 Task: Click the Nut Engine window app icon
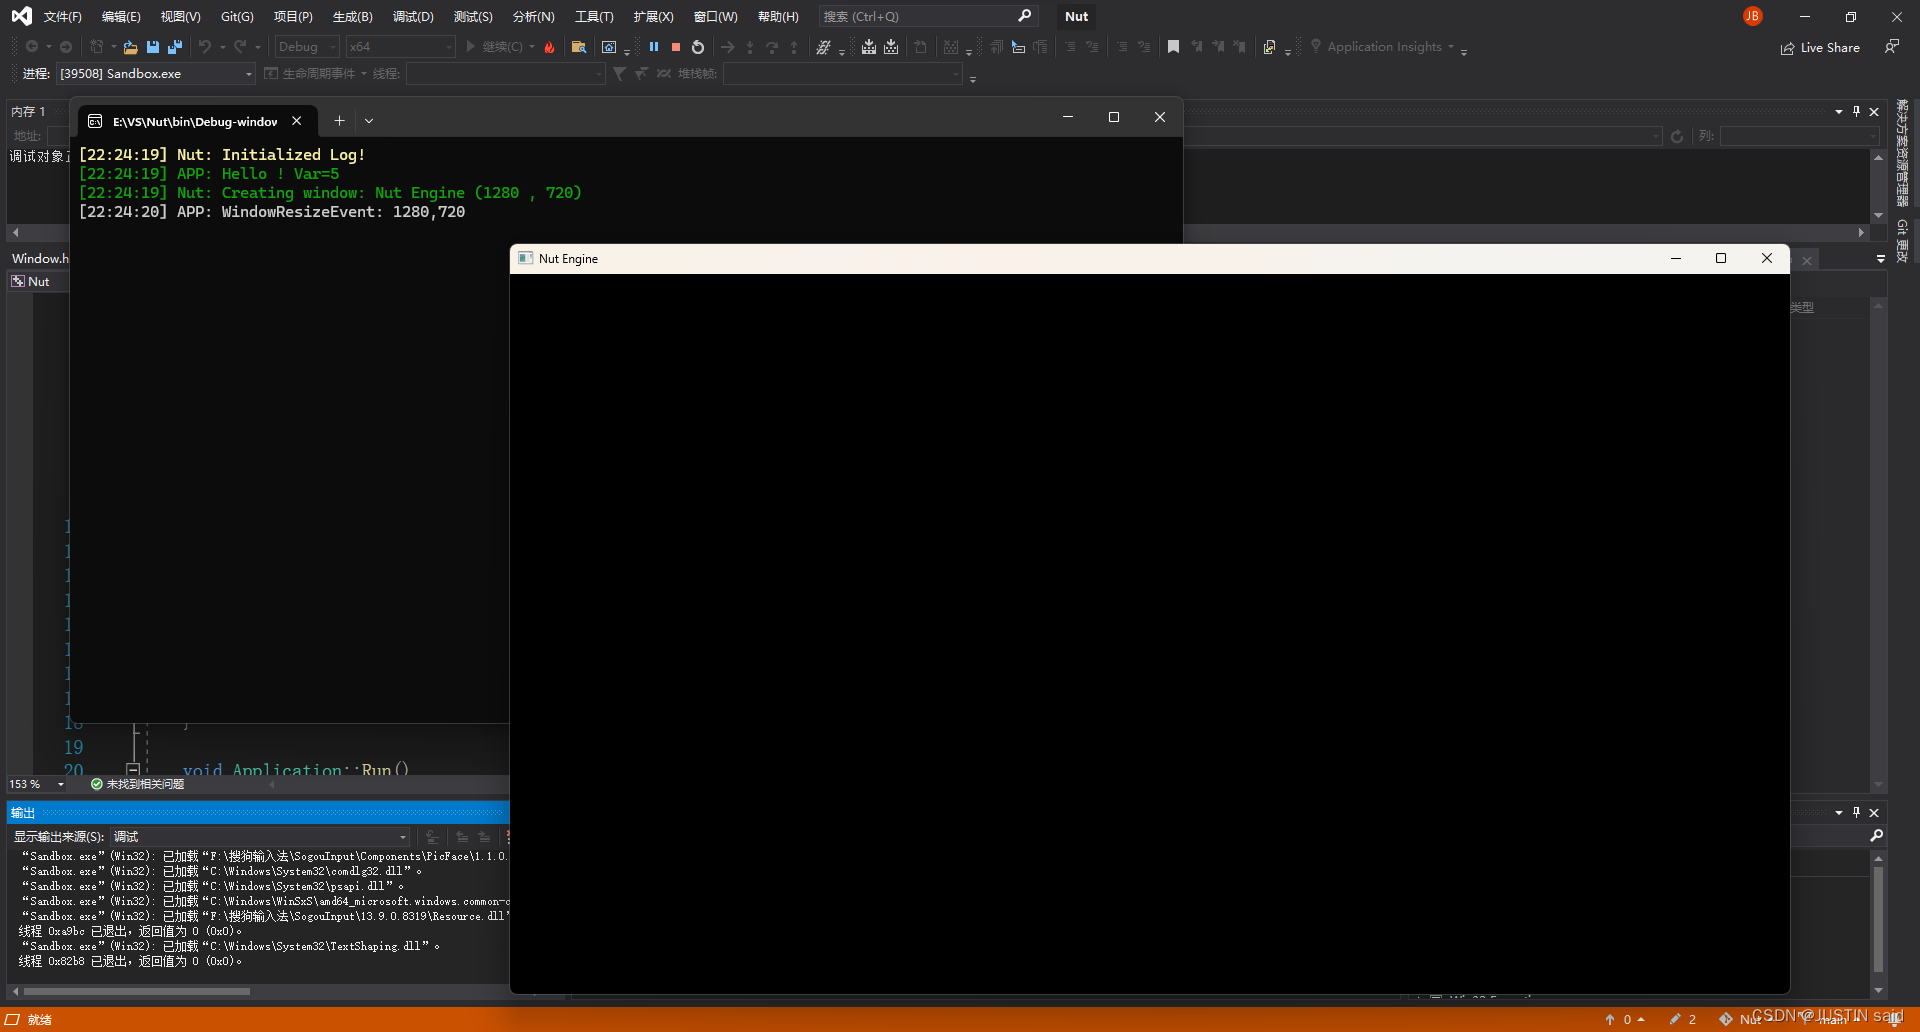click(x=526, y=258)
